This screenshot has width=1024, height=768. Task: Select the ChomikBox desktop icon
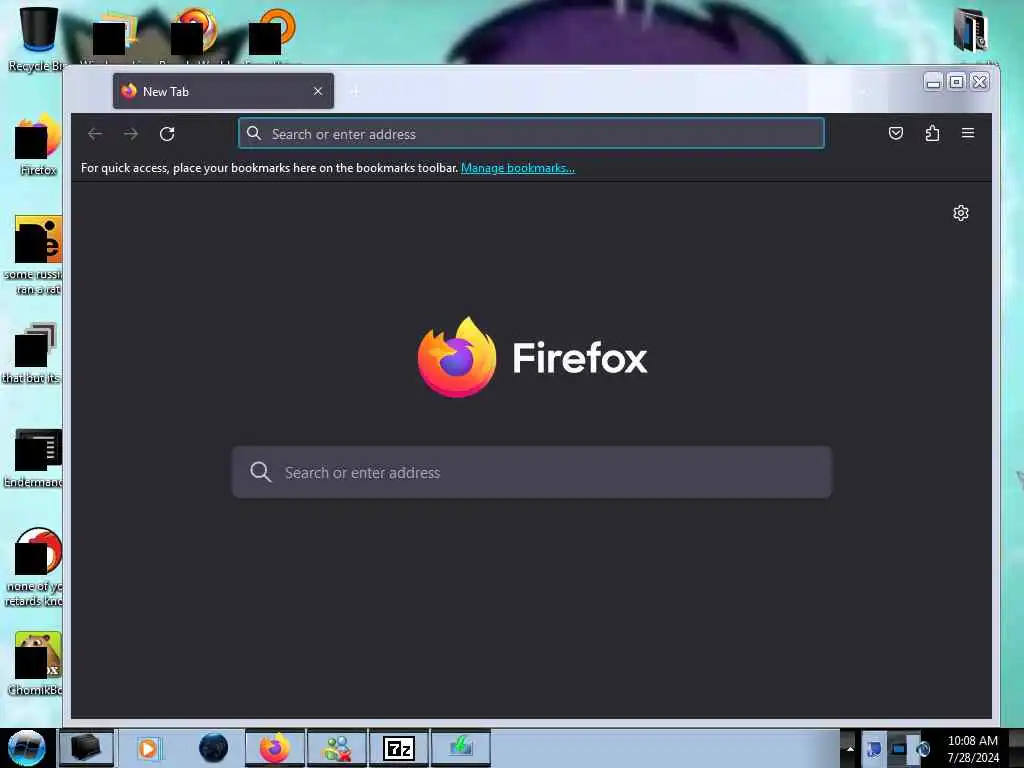(x=37, y=664)
